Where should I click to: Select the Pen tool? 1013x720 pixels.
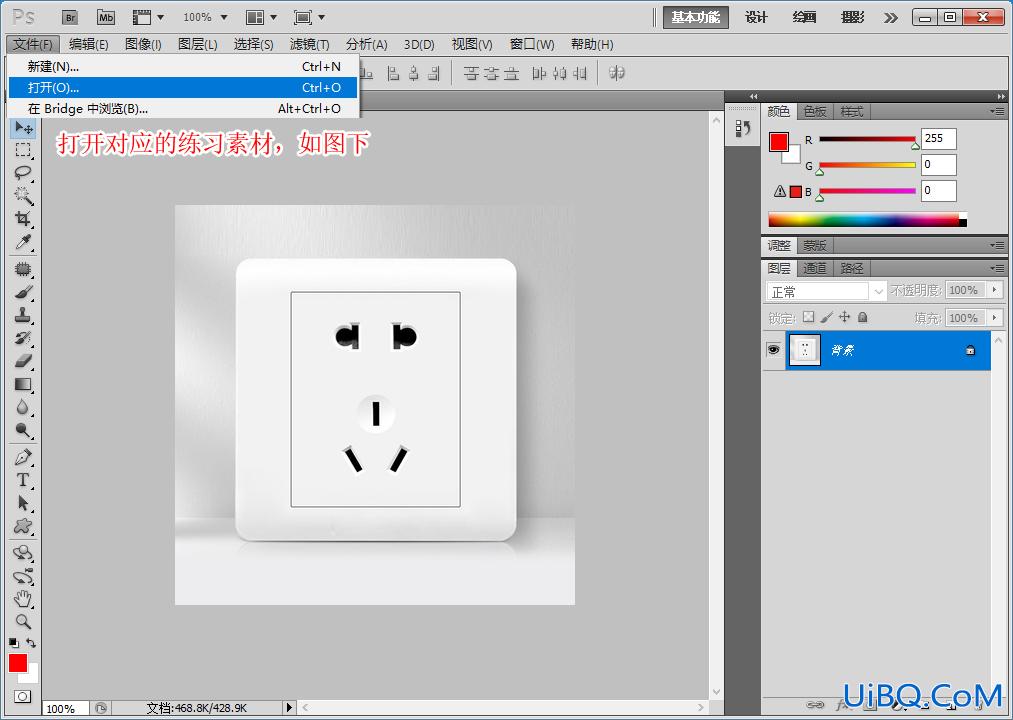pos(23,457)
